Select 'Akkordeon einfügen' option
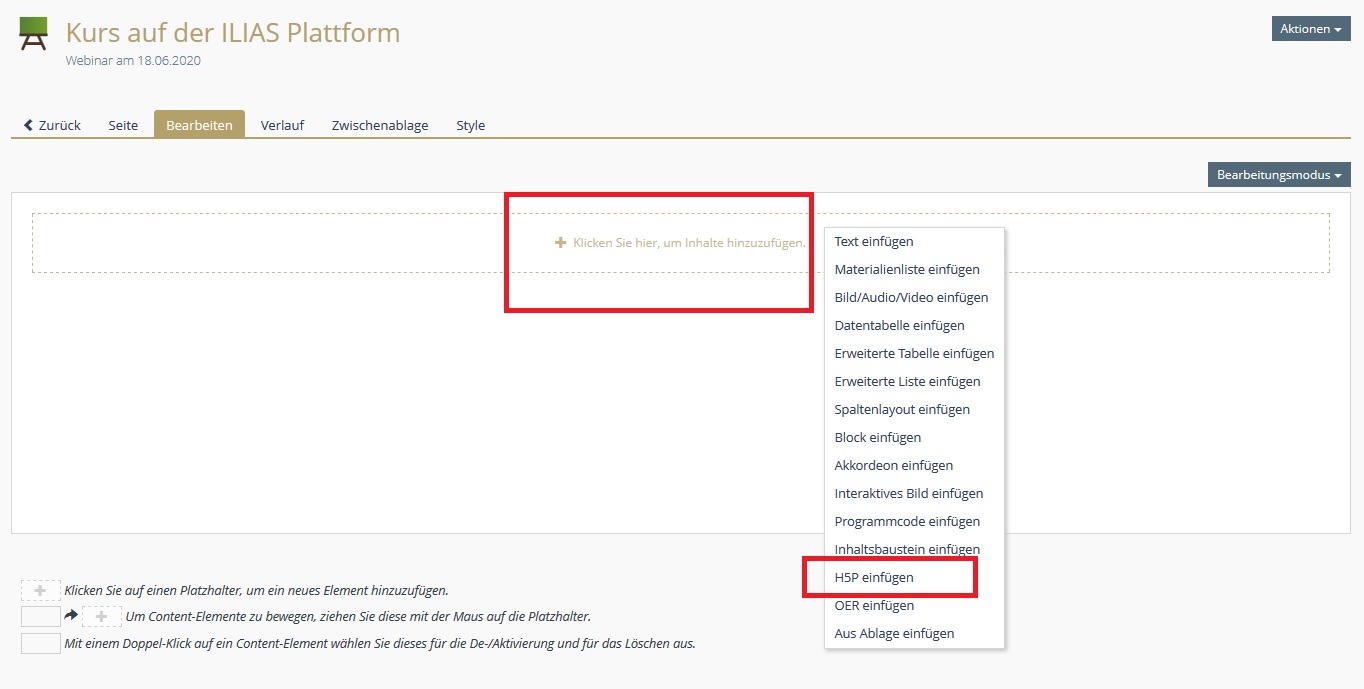This screenshot has height=689, width=1364. 893,465
